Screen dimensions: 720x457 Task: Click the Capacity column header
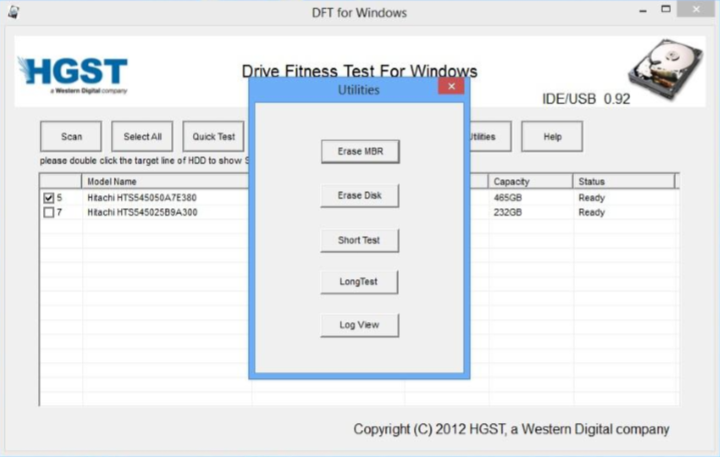tap(530, 181)
